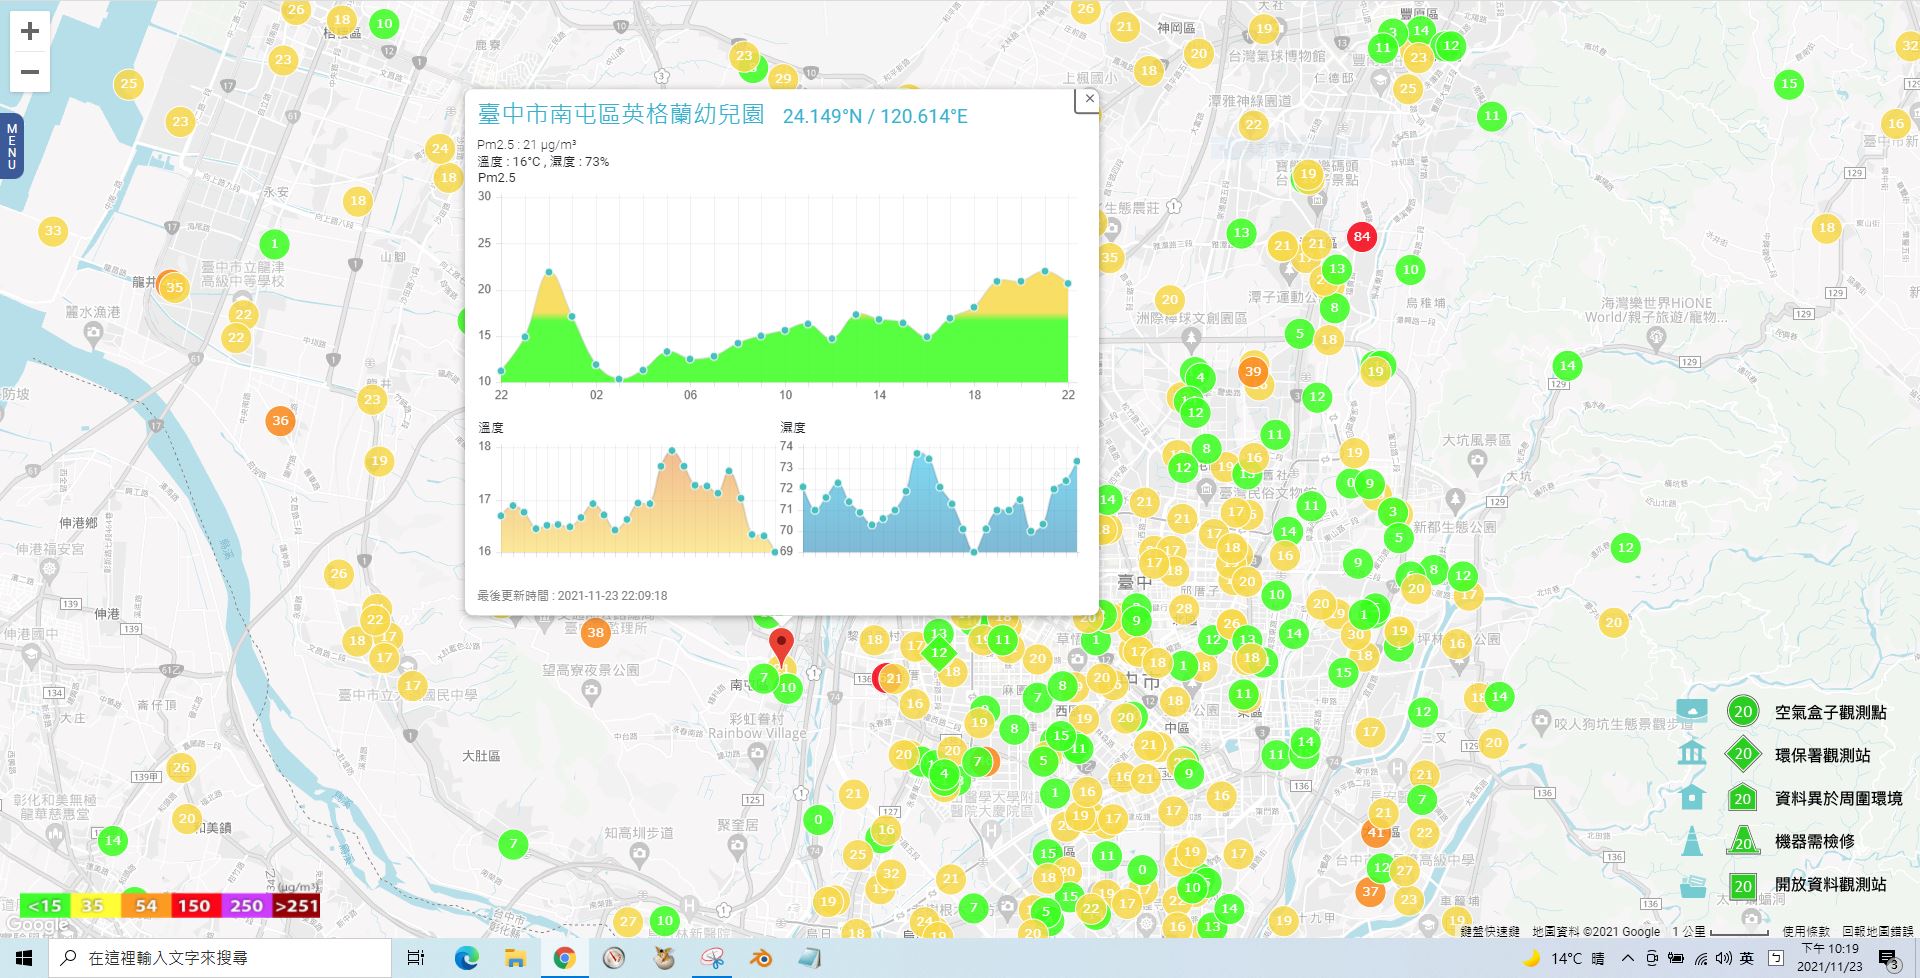
Task: Click 台灣氣球博物館 map label
Action: (x=1277, y=56)
